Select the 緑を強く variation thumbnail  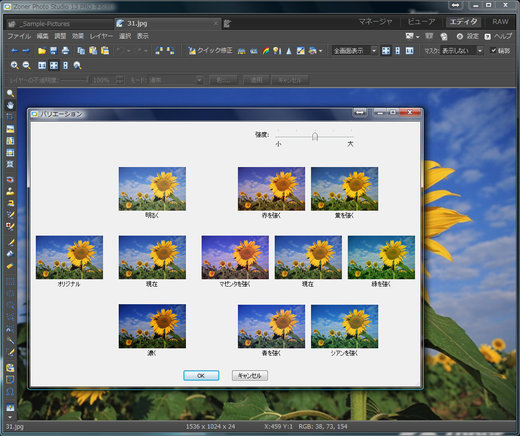pos(381,257)
